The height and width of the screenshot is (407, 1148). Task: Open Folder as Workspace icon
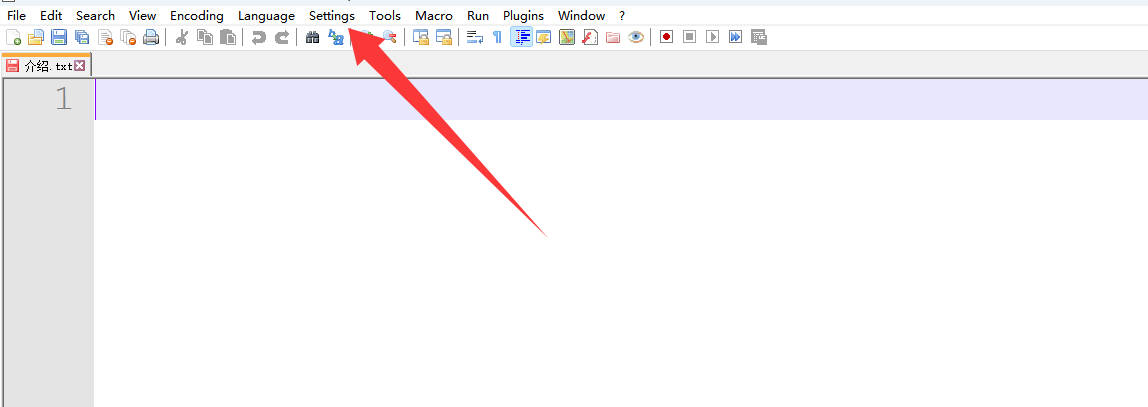[x=613, y=37]
